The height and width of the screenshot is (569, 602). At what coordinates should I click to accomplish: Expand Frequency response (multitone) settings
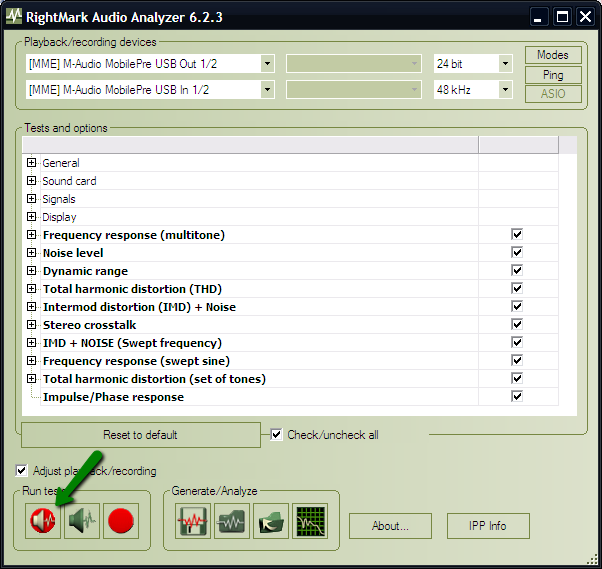[31, 235]
